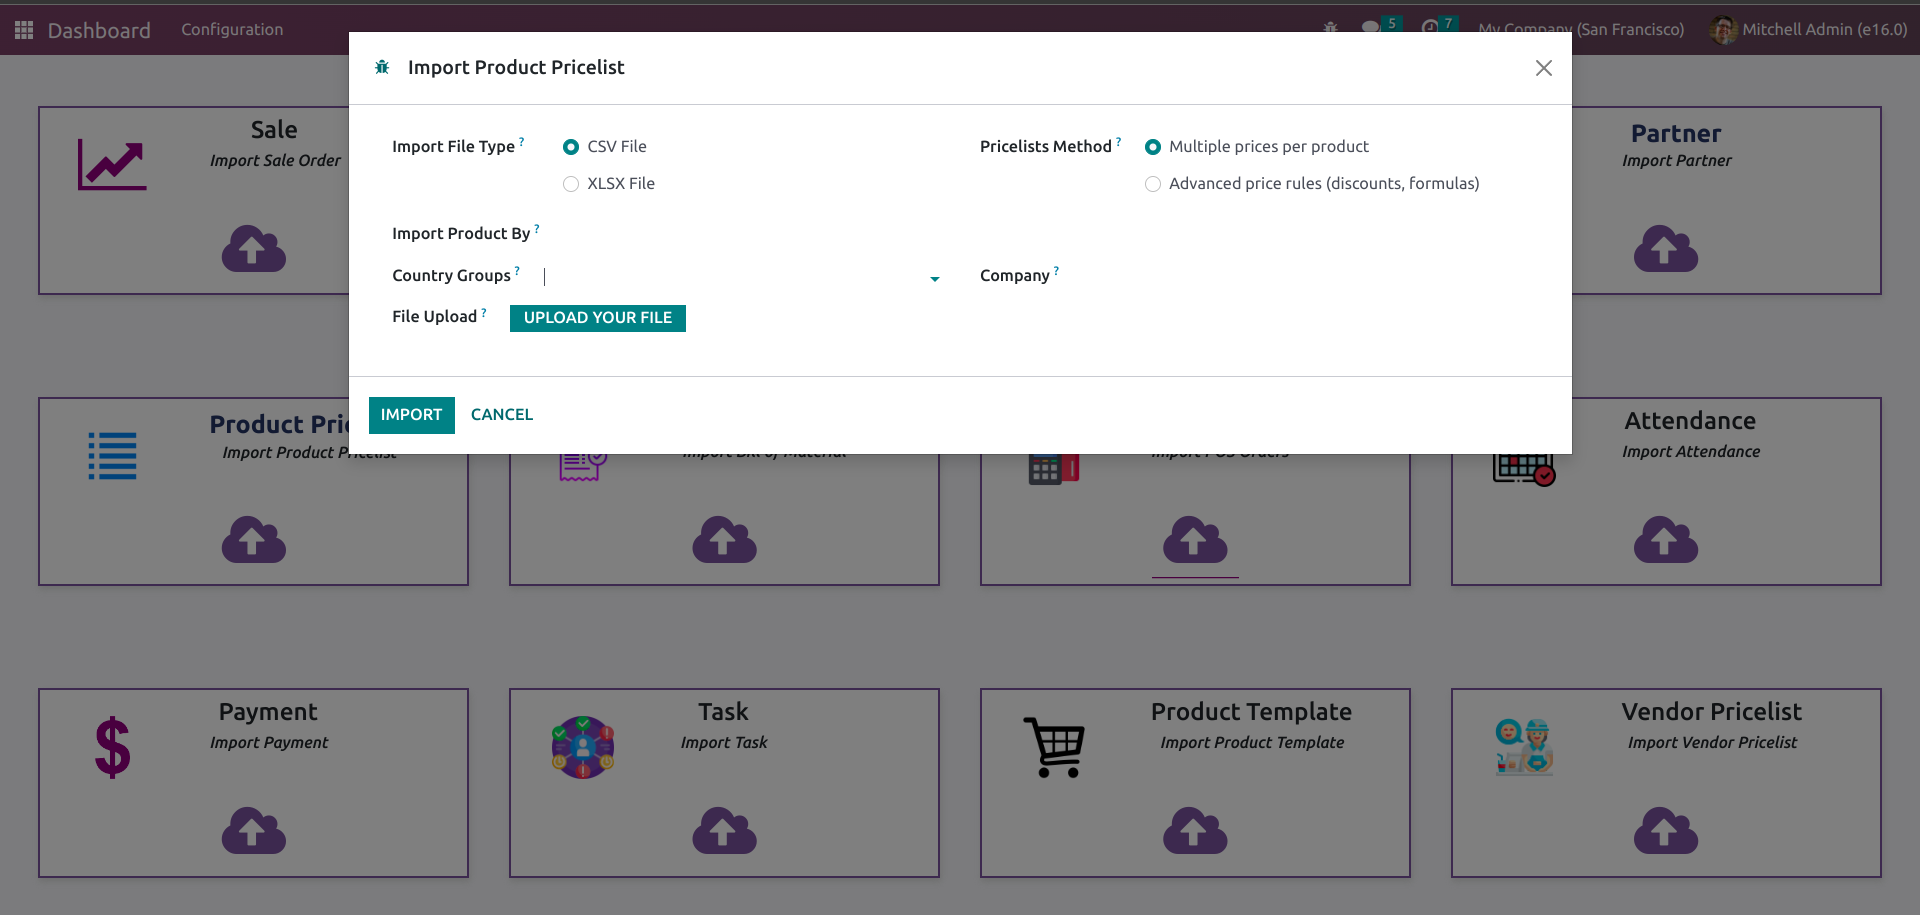Open the Dashboard menu item
Image resolution: width=1920 pixels, height=915 pixels.
click(99, 30)
